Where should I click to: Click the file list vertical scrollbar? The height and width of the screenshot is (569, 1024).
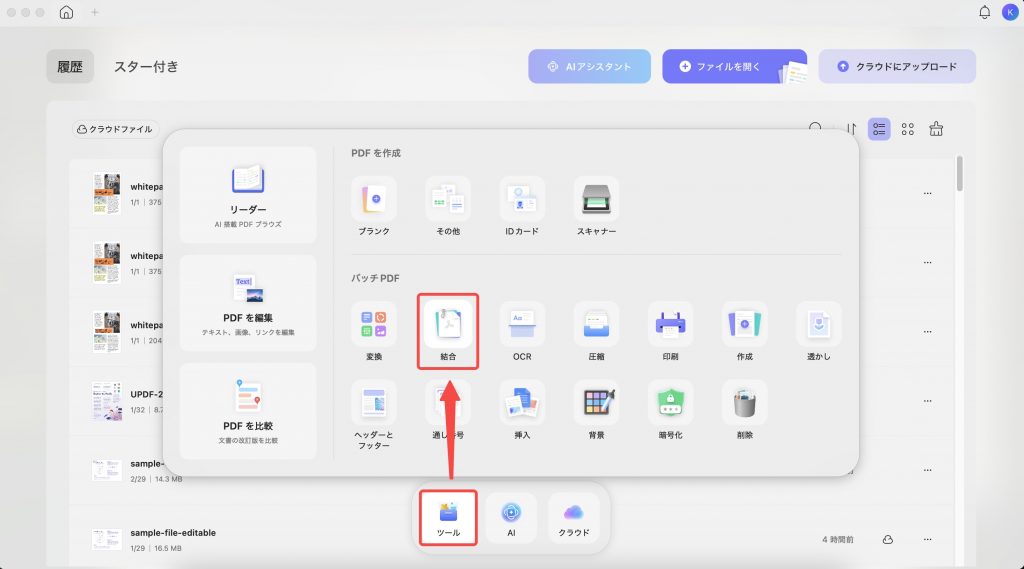point(959,173)
